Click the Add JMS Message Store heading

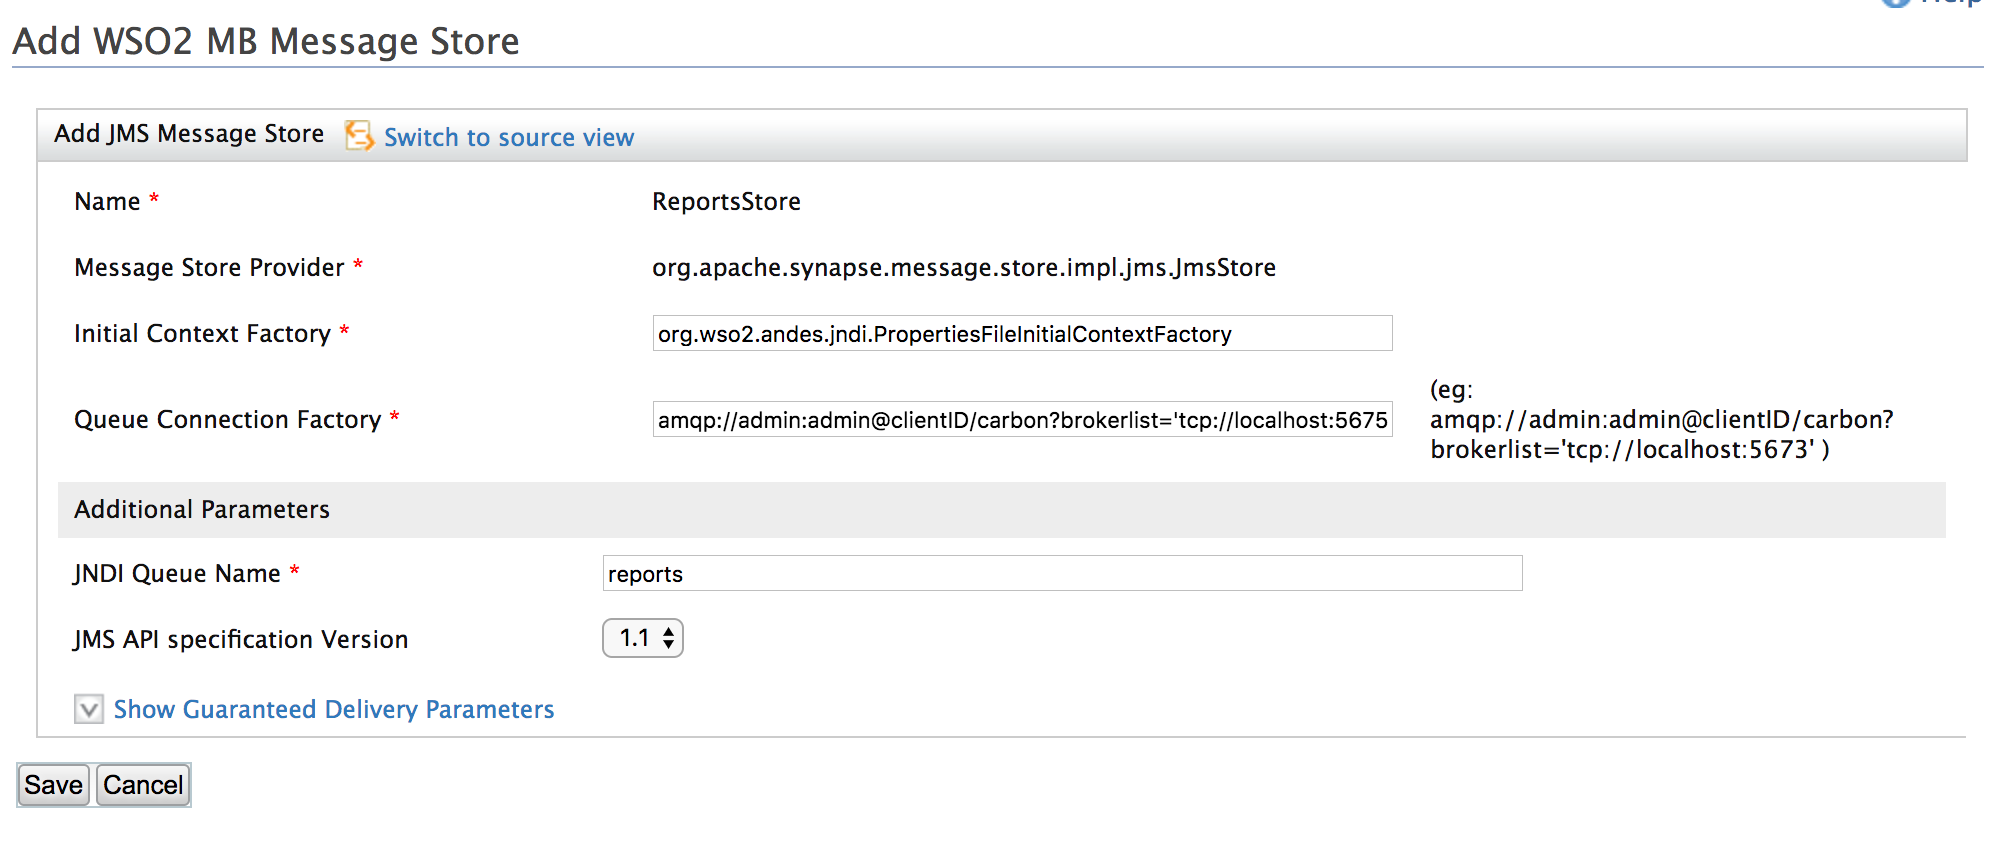[189, 134]
